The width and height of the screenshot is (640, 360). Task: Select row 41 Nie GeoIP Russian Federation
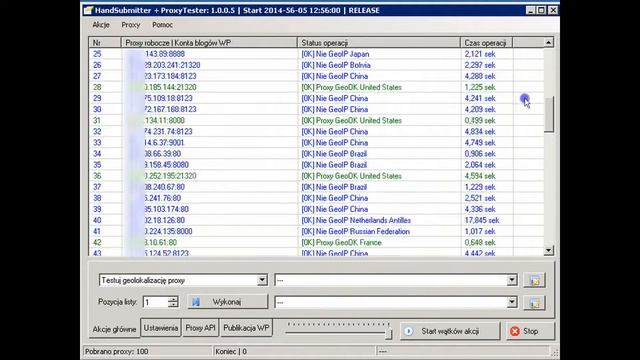[x=316, y=231]
